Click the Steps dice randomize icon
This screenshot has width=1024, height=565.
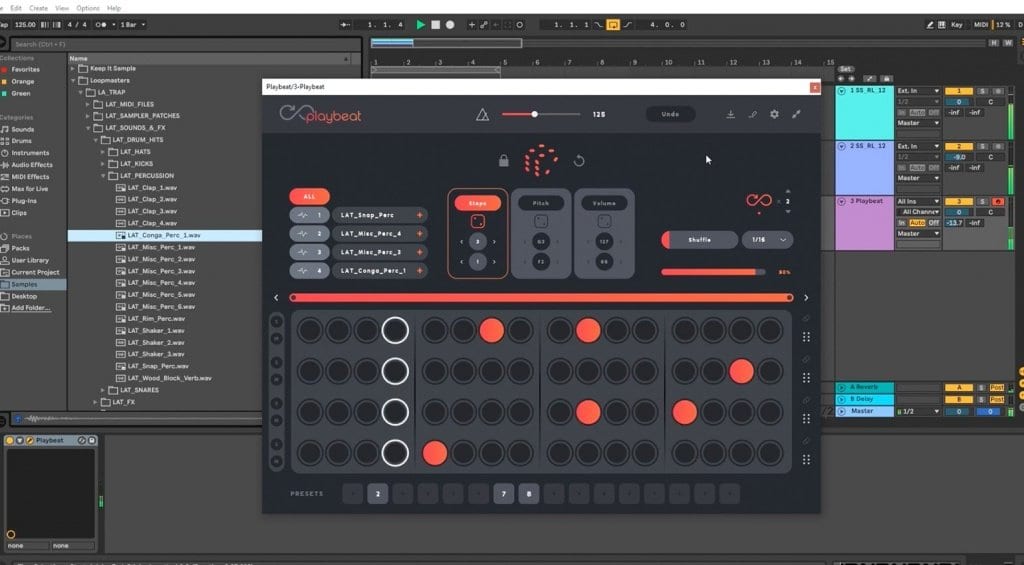click(x=477, y=221)
